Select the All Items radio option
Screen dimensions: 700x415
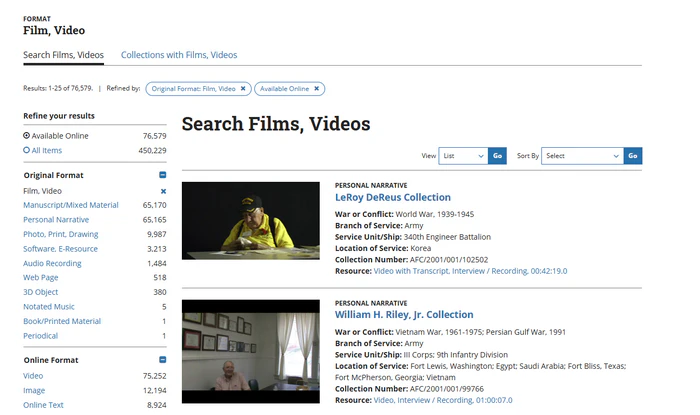point(27,150)
